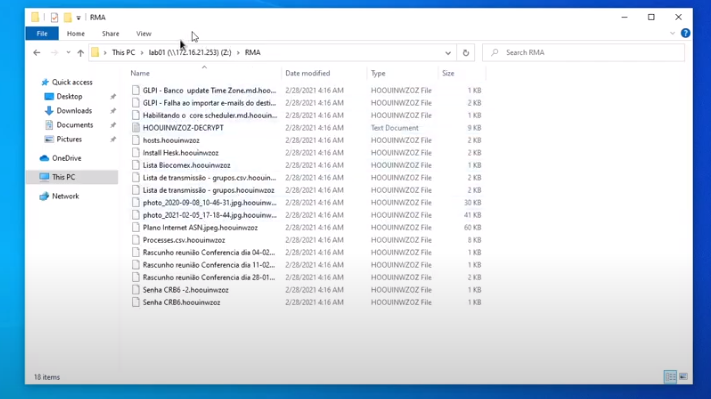Click file icon of HOOUINWZOZ-DECRYPT
Viewport: 711px width, 399px height.
click(136, 128)
